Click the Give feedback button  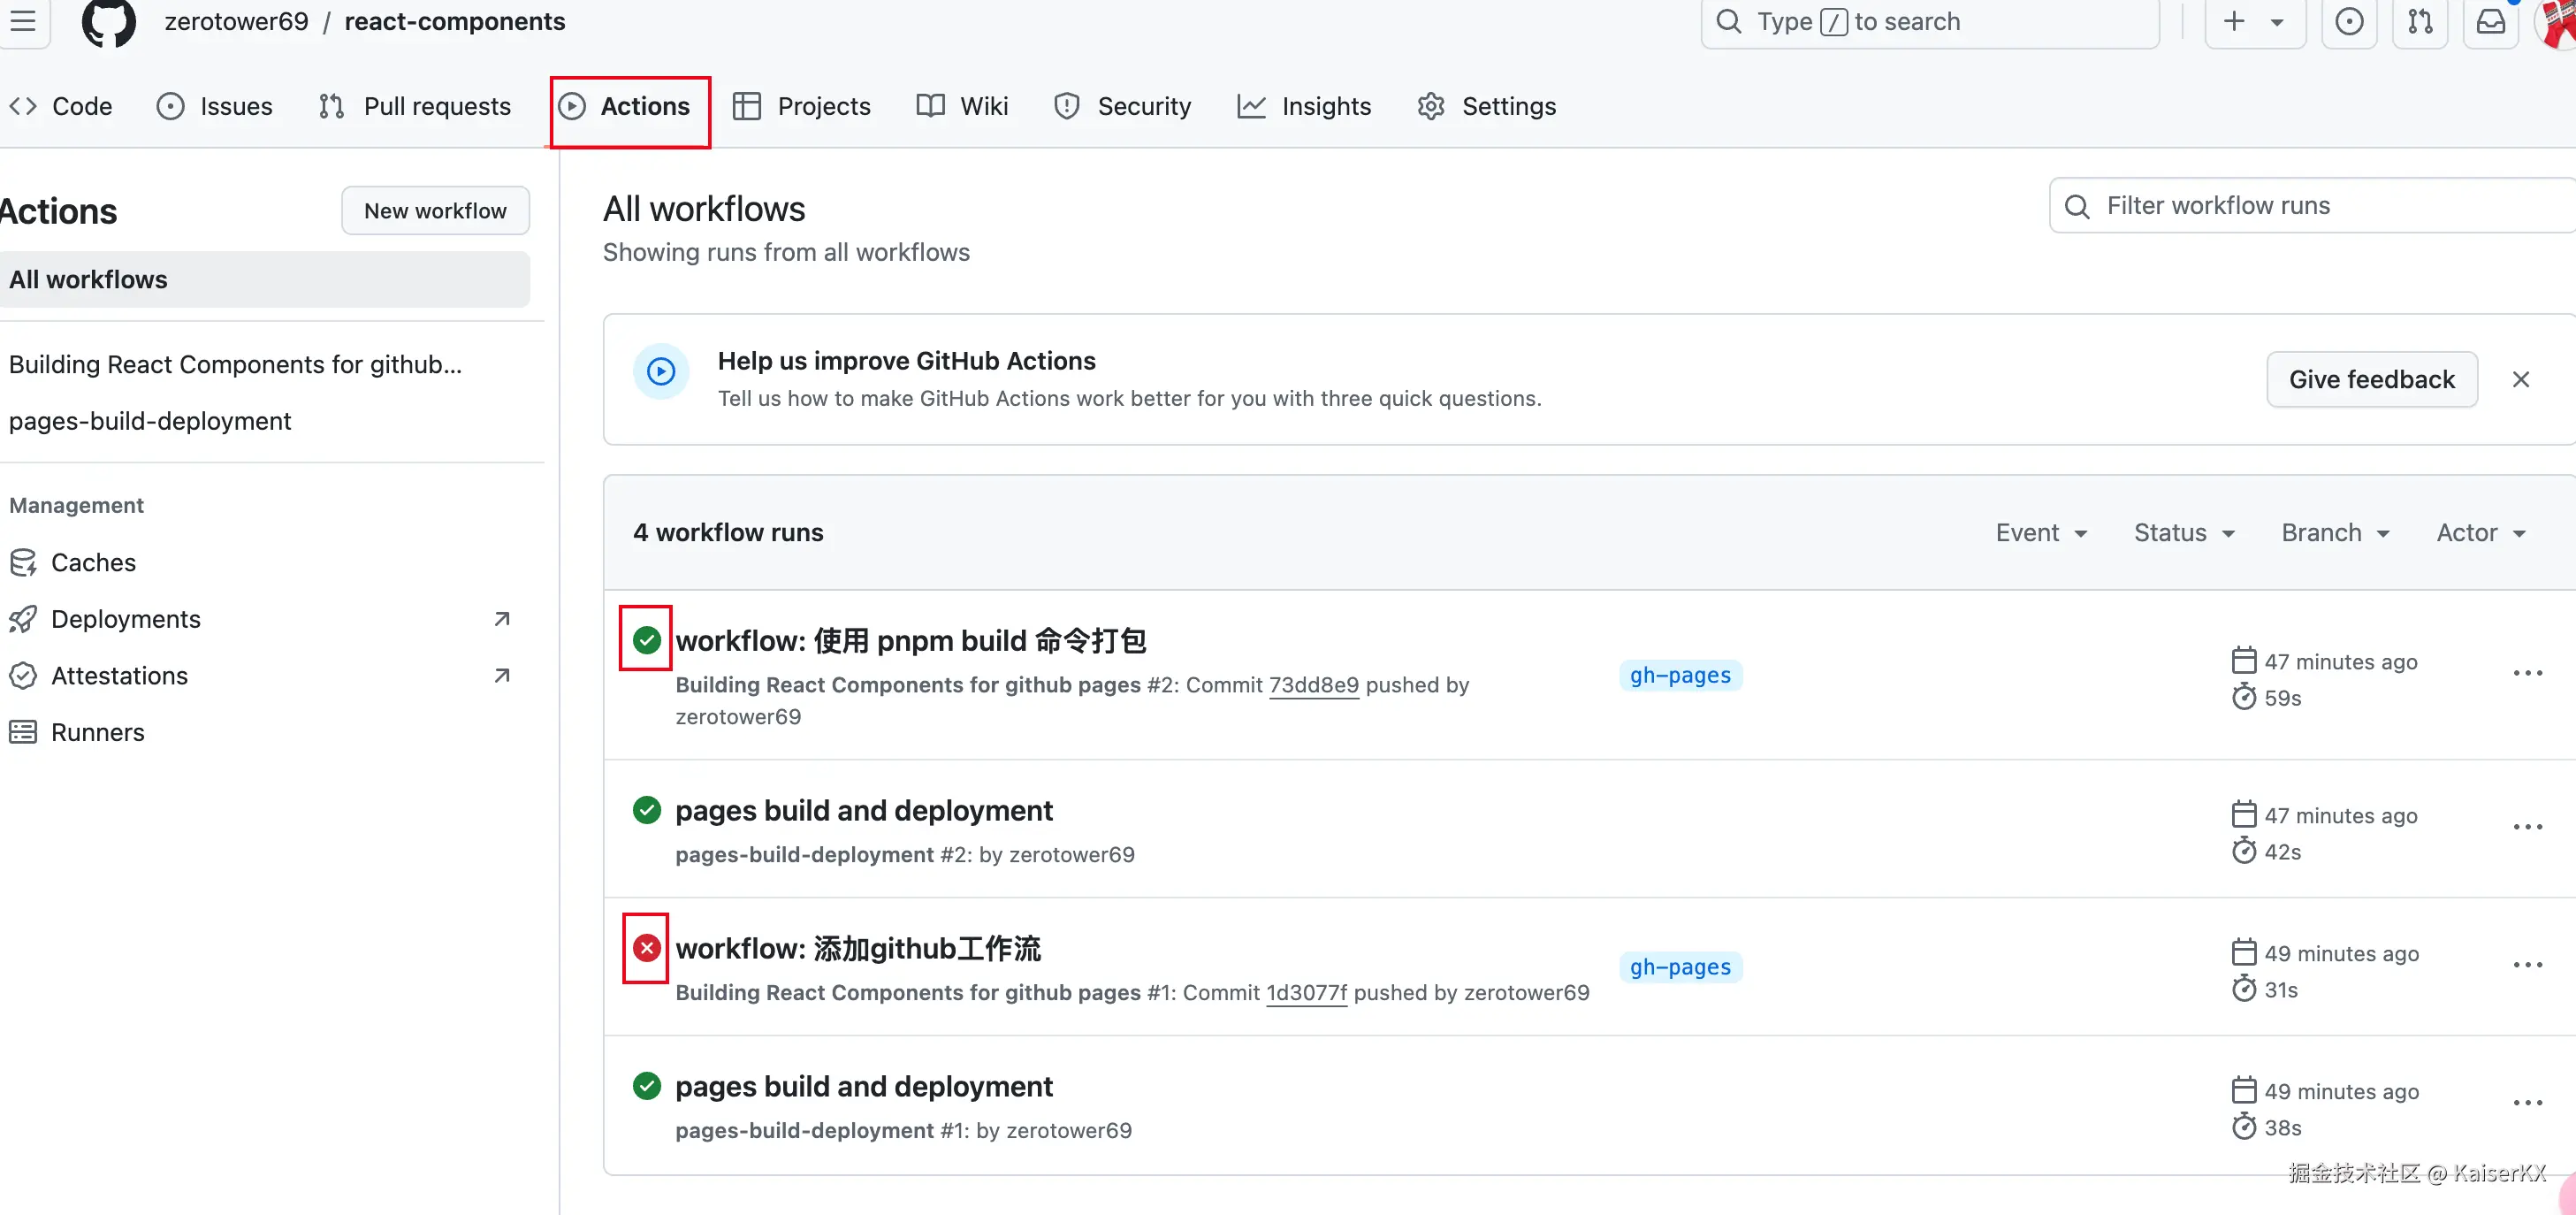(x=2371, y=379)
